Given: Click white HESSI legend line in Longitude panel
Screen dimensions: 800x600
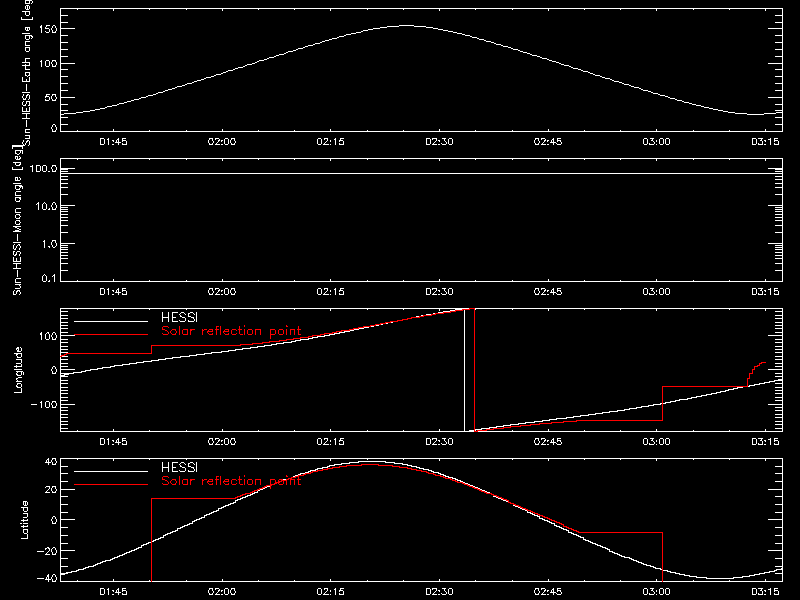Looking at the screenshot, I should [x=111, y=321].
